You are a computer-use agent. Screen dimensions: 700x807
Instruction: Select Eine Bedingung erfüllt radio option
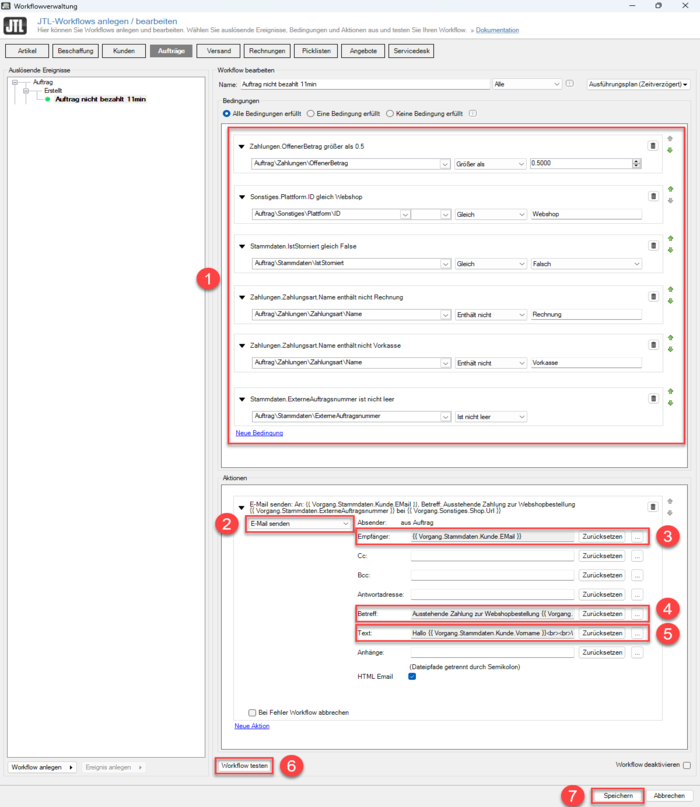coord(311,114)
